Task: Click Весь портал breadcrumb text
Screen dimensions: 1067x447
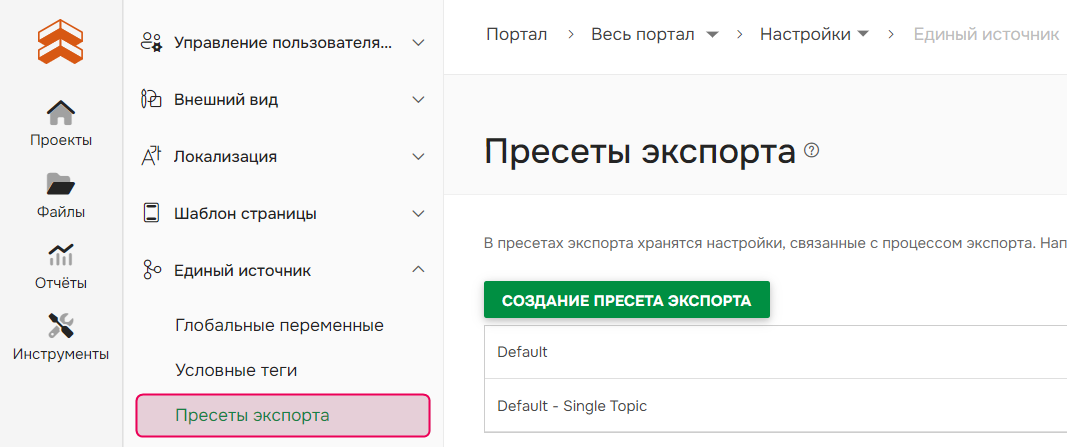Action: pyautogui.click(x=642, y=34)
